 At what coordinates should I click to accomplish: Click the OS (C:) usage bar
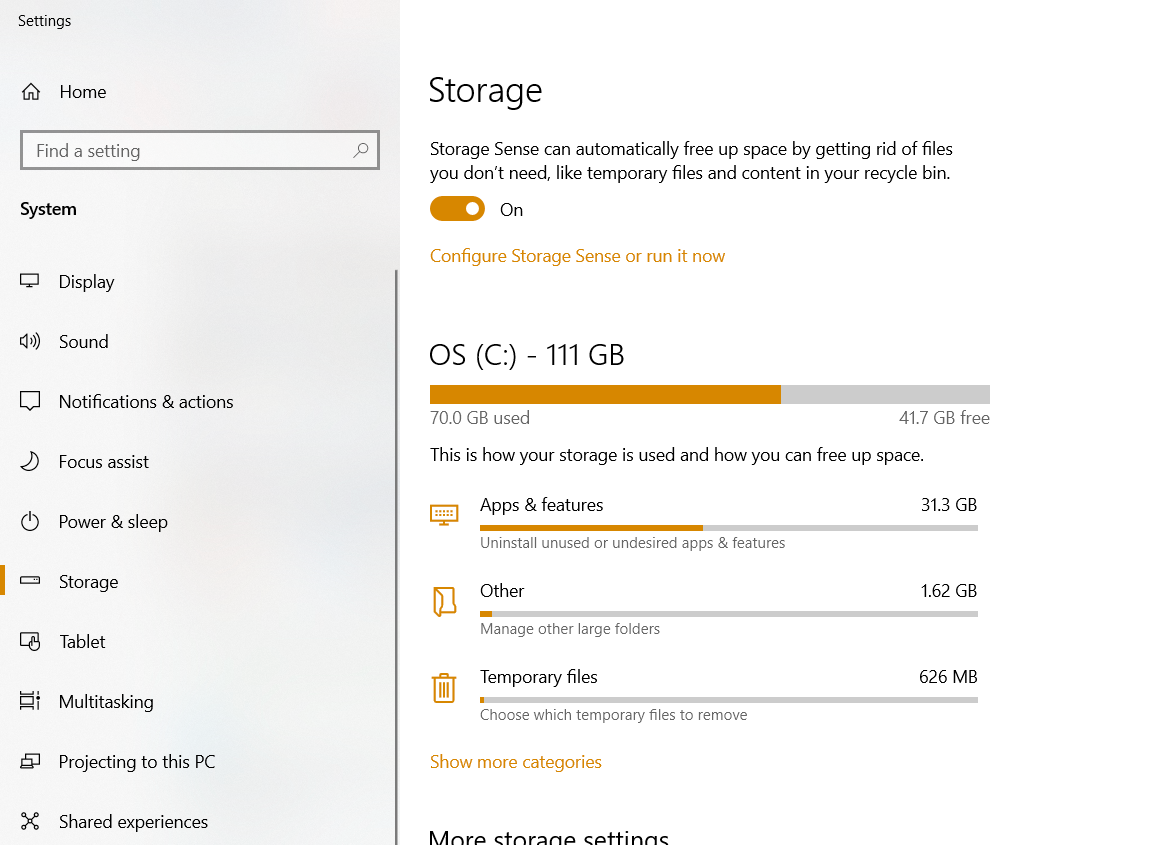tap(709, 394)
